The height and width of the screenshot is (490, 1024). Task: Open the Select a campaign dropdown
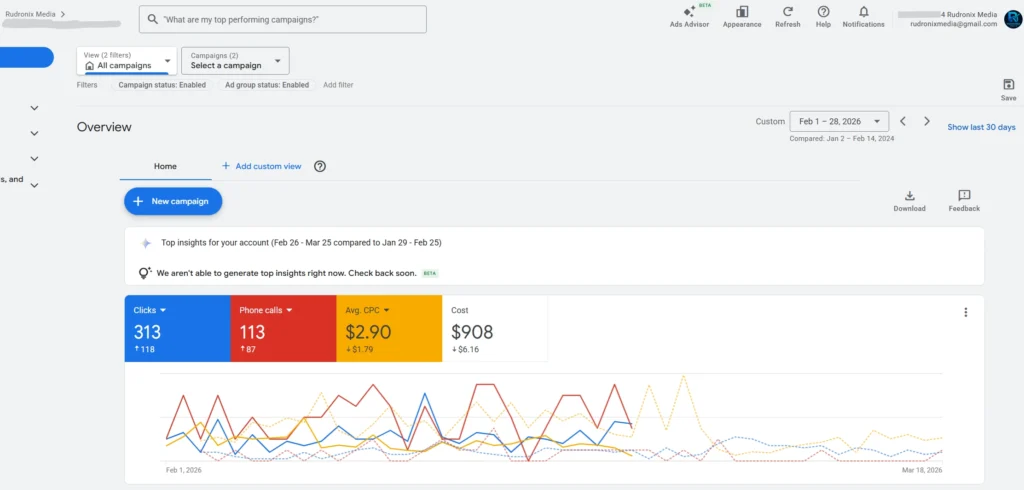[x=235, y=61]
